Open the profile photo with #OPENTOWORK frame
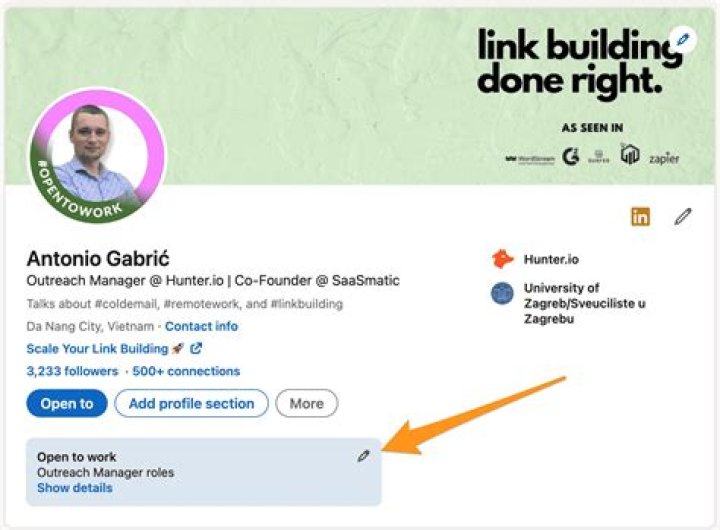This screenshot has height=530, width=720. (x=97, y=157)
